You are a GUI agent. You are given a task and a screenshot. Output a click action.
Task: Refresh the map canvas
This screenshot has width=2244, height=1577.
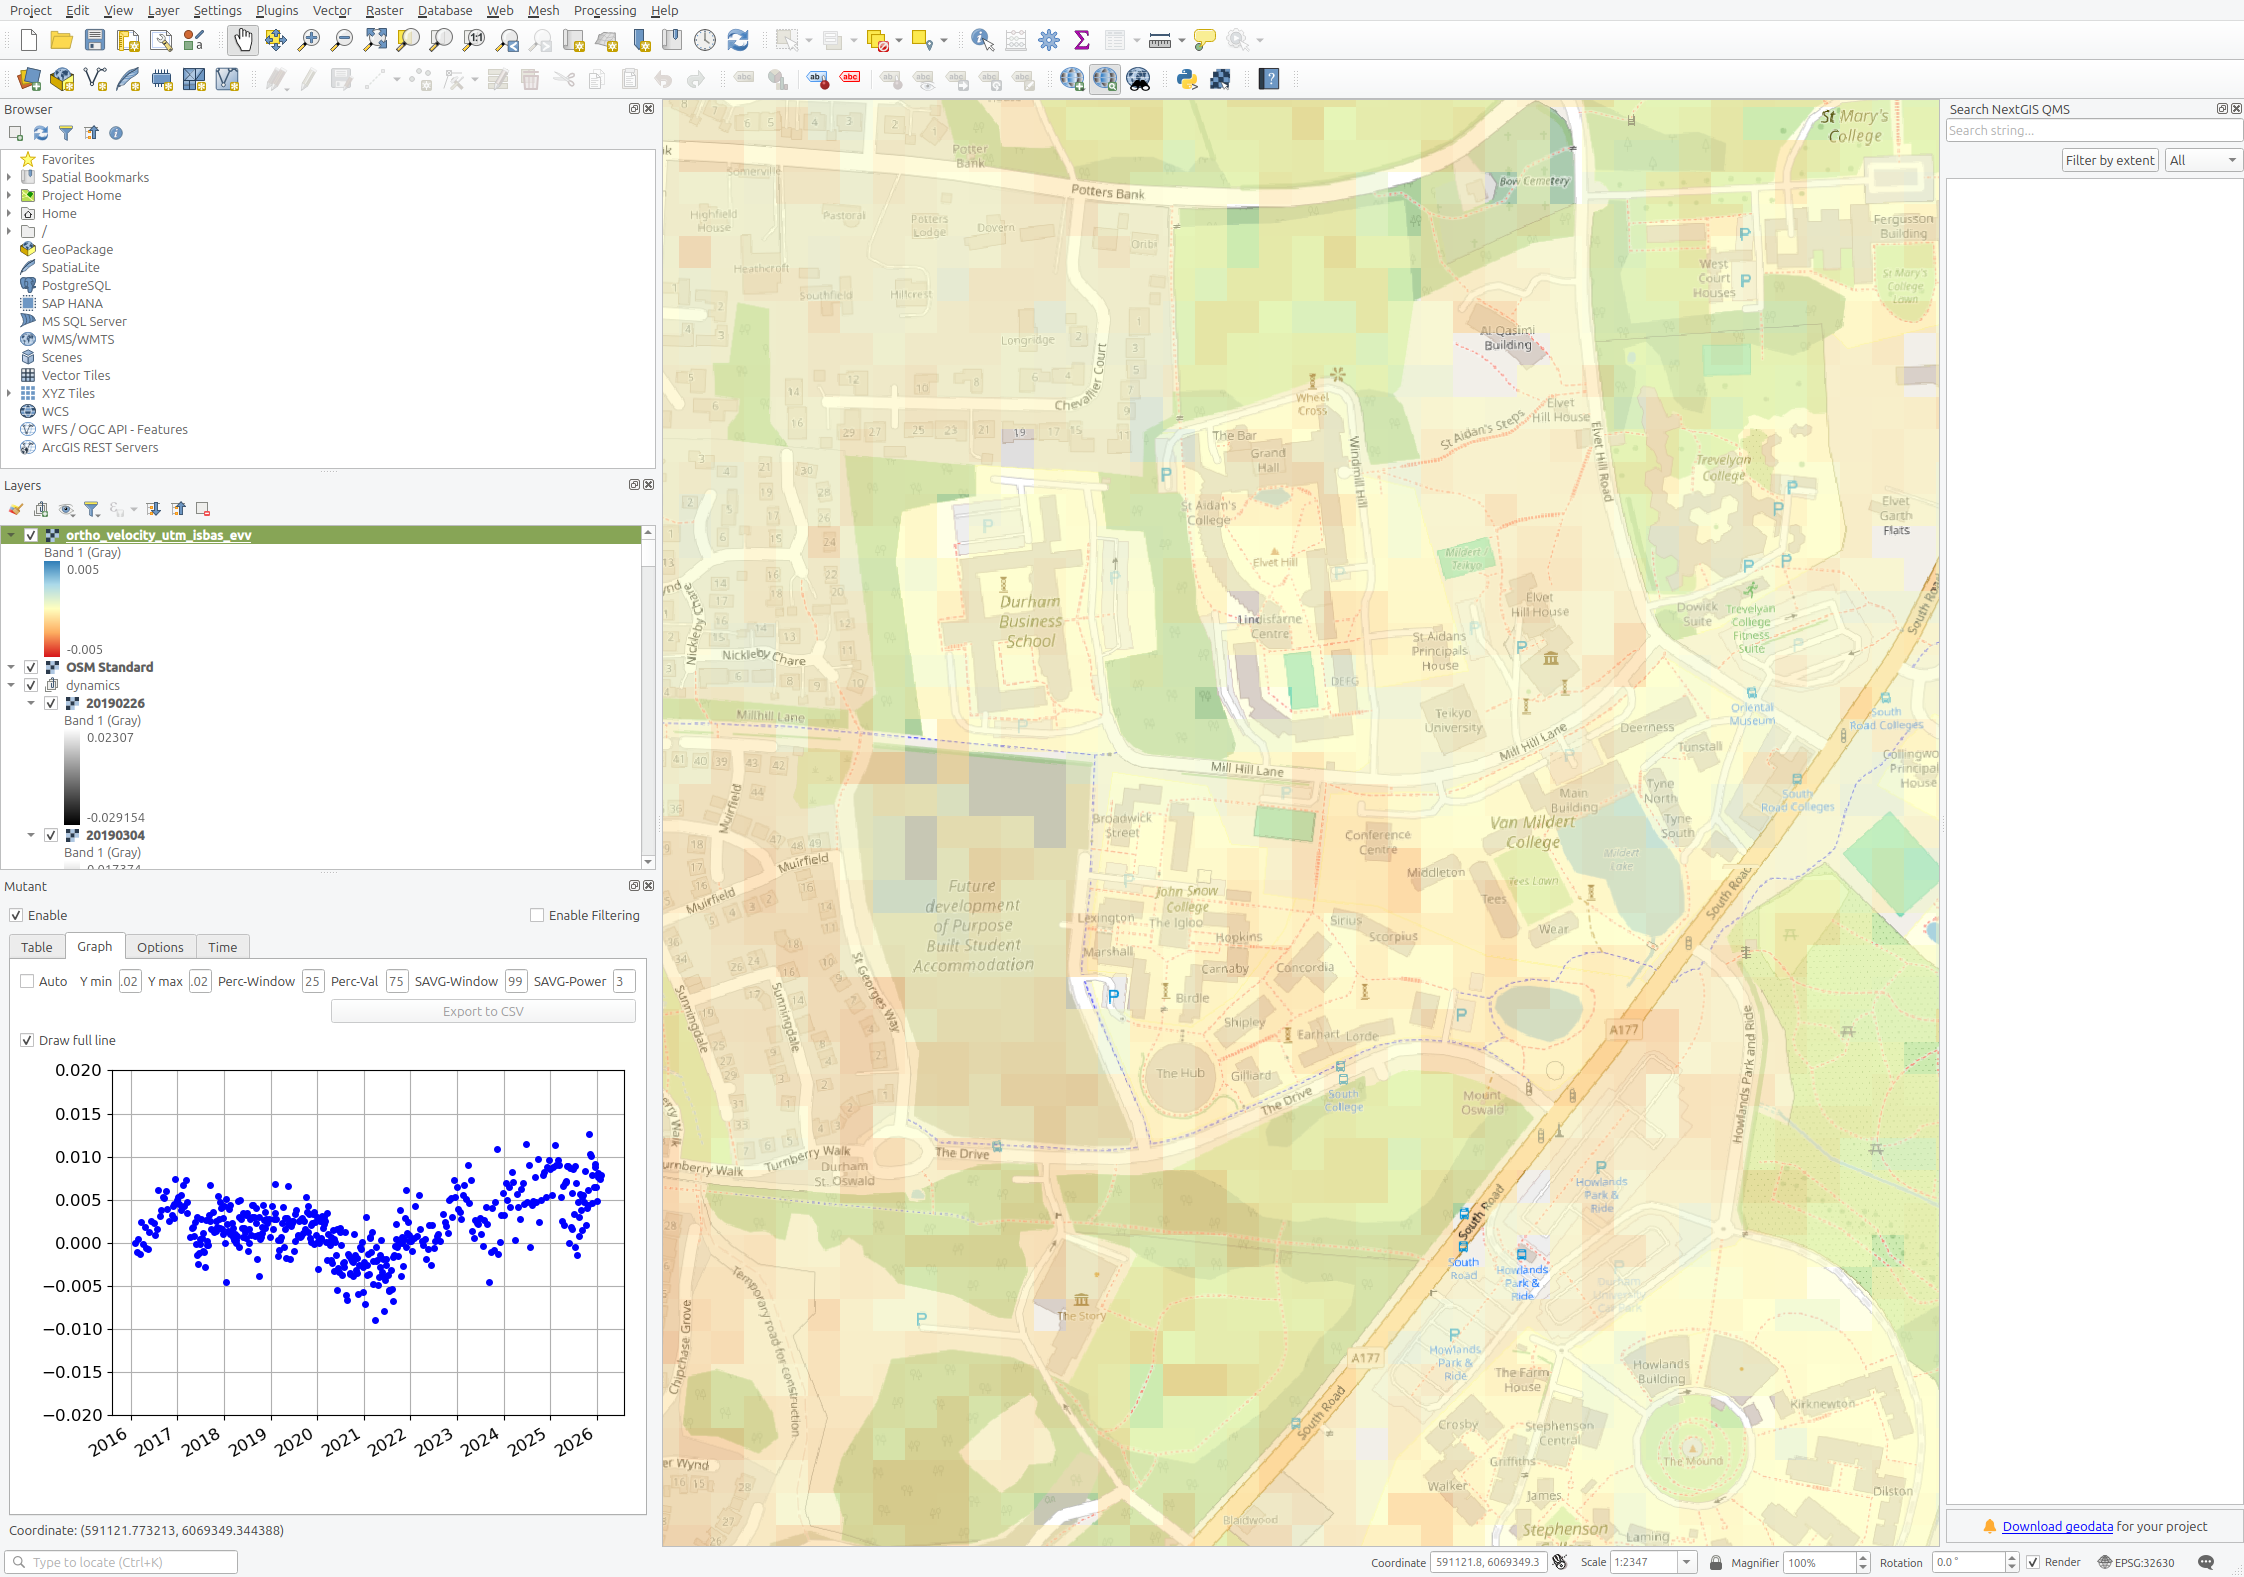pyautogui.click(x=738, y=40)
